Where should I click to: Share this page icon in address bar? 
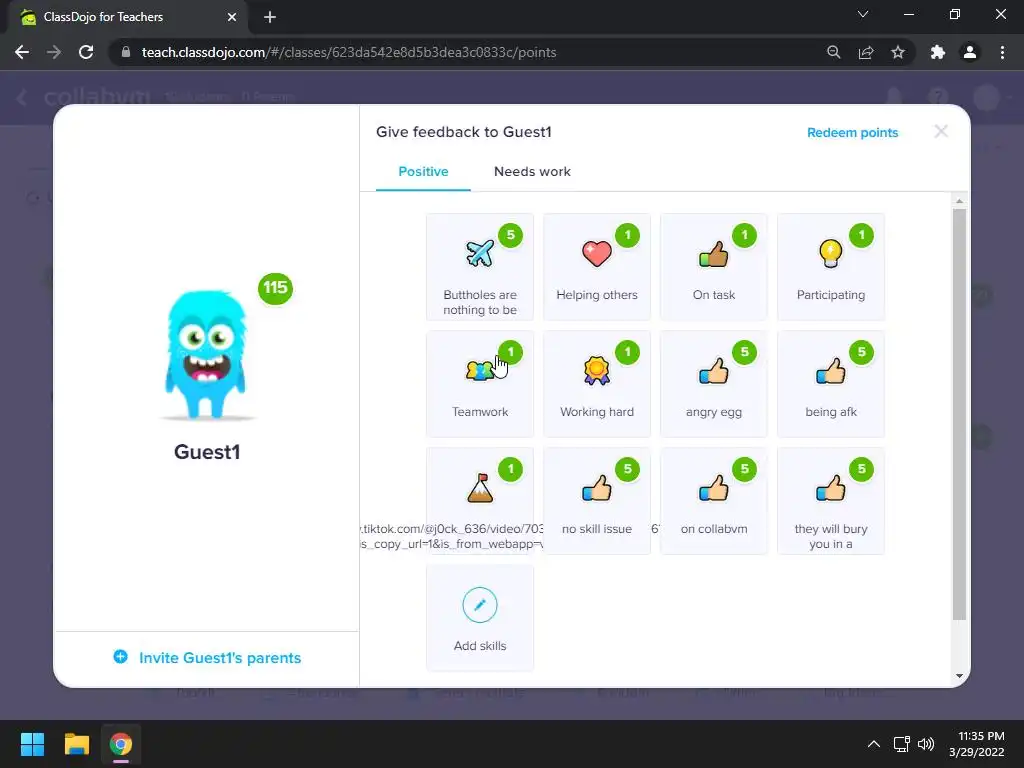[x=866, y=52]
